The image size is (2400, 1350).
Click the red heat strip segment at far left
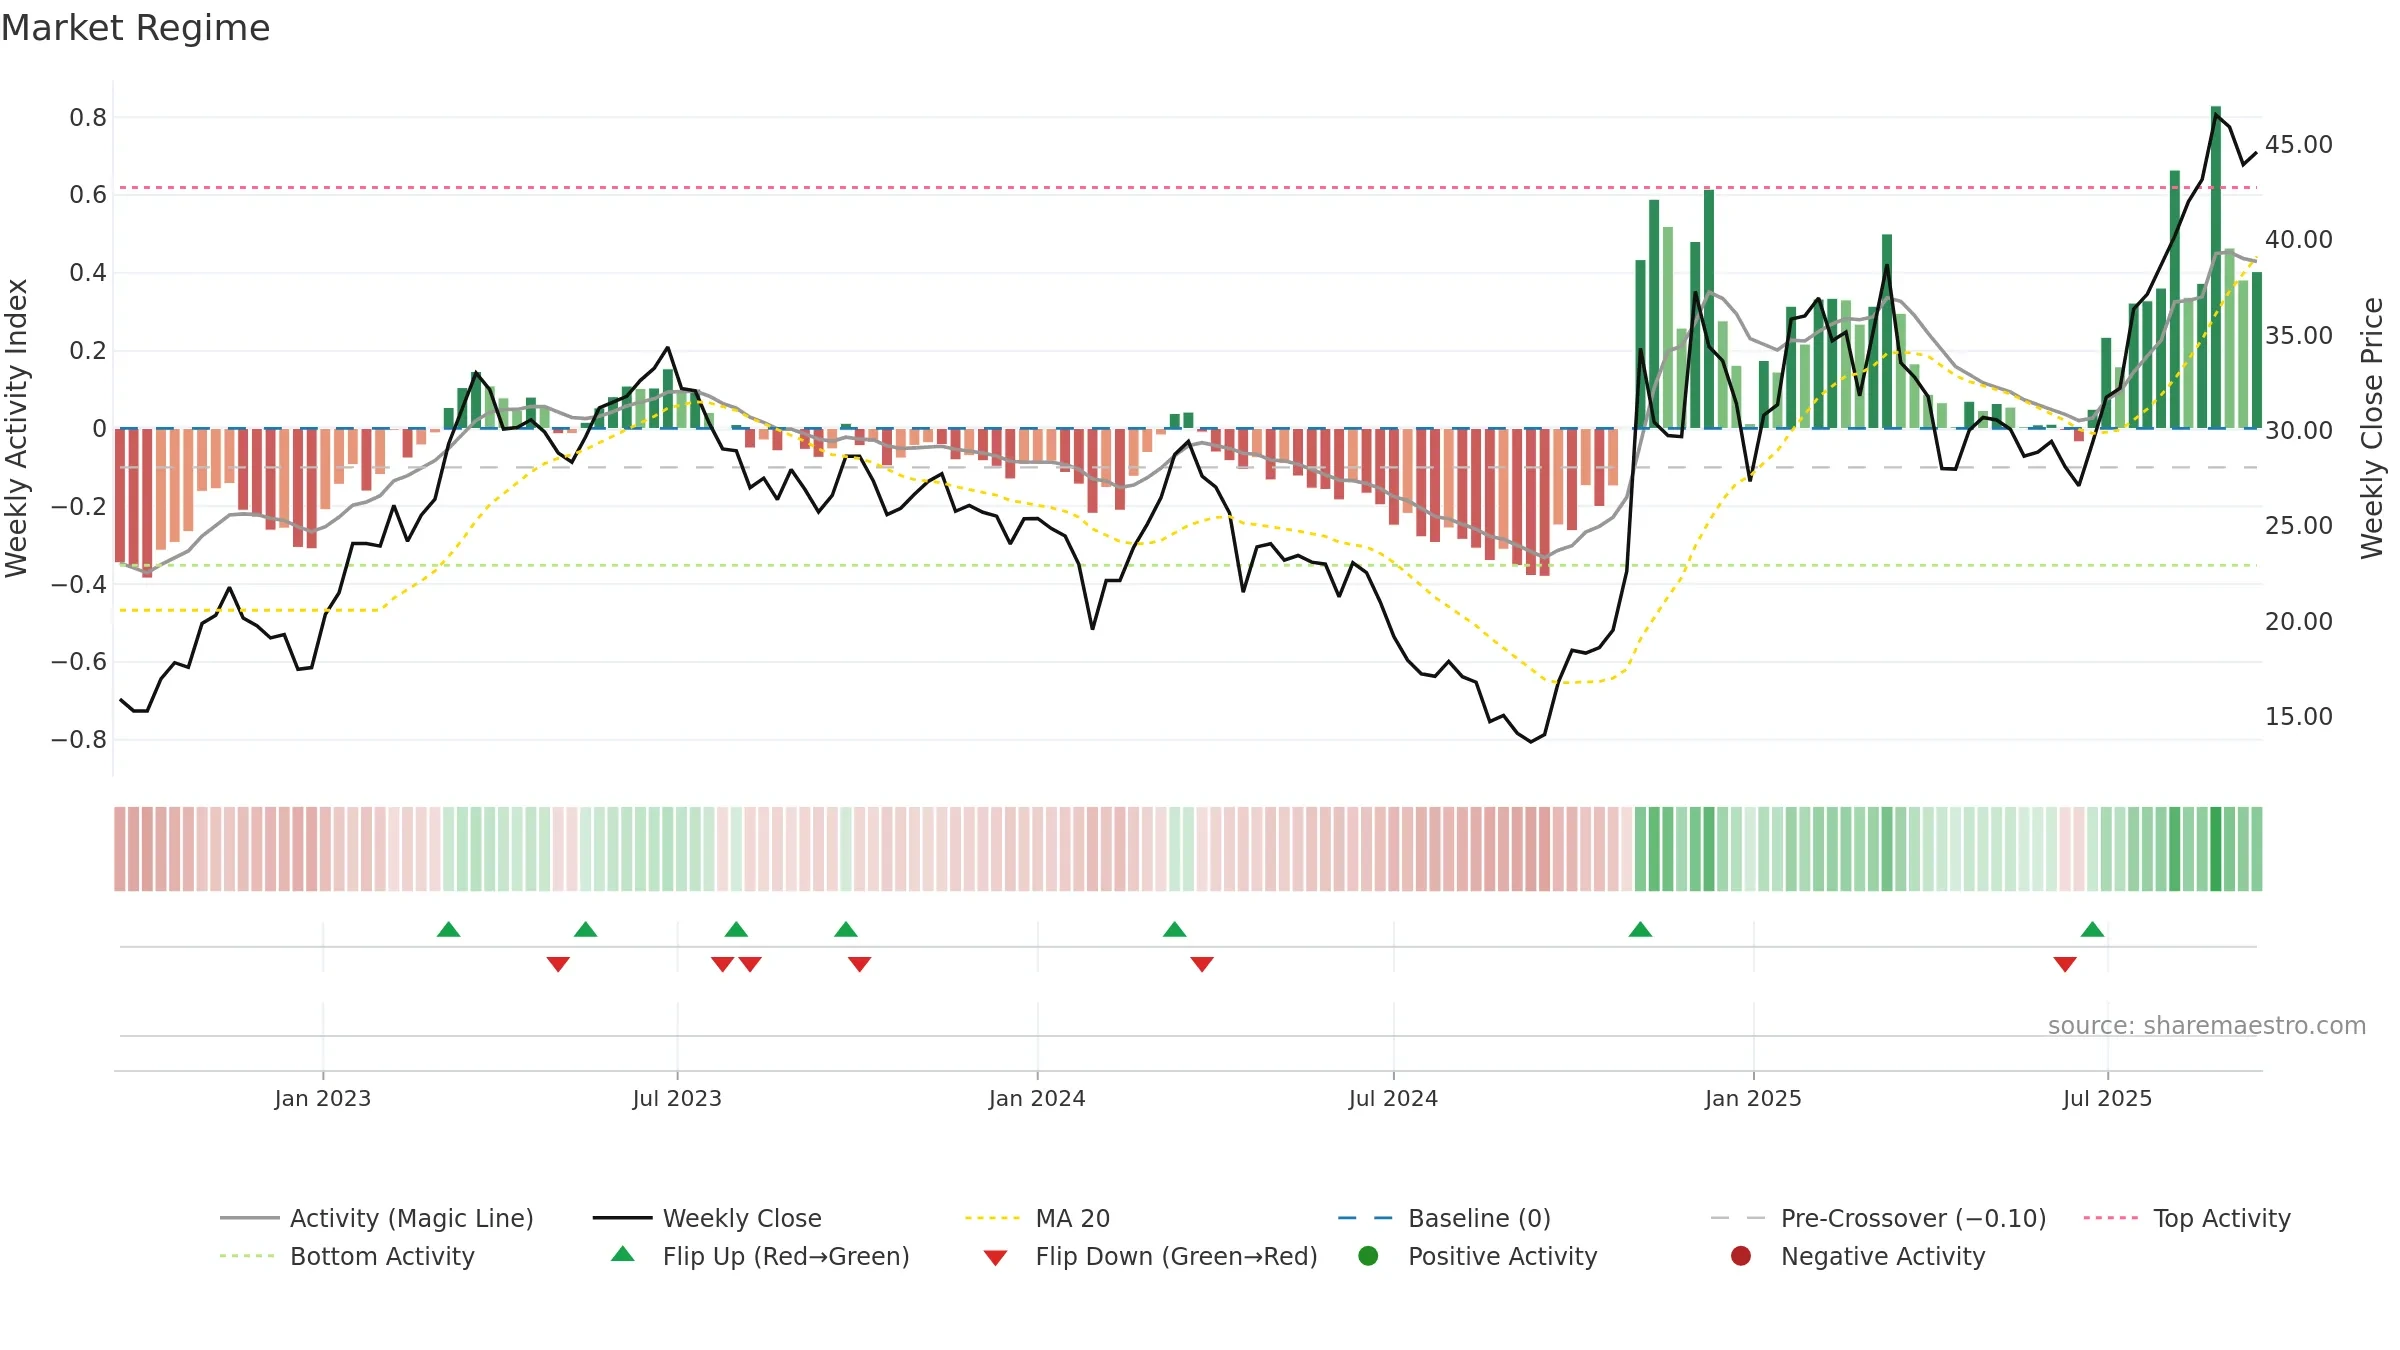pyautogui.click(x=120, y=849)
